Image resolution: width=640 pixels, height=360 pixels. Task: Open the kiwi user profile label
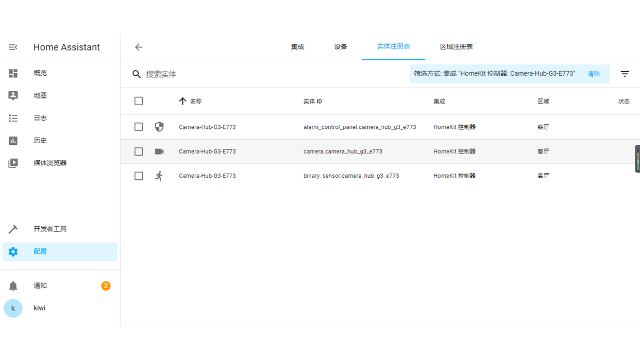coord(40,308)
